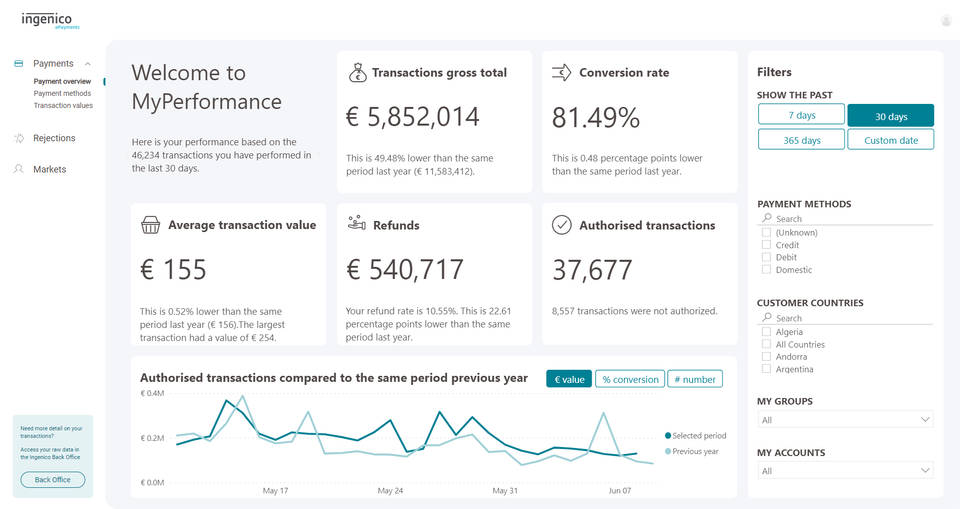
Task: Click the Refunds hand-coins icon
Action: pyautogui.click(x=356, y=223)
